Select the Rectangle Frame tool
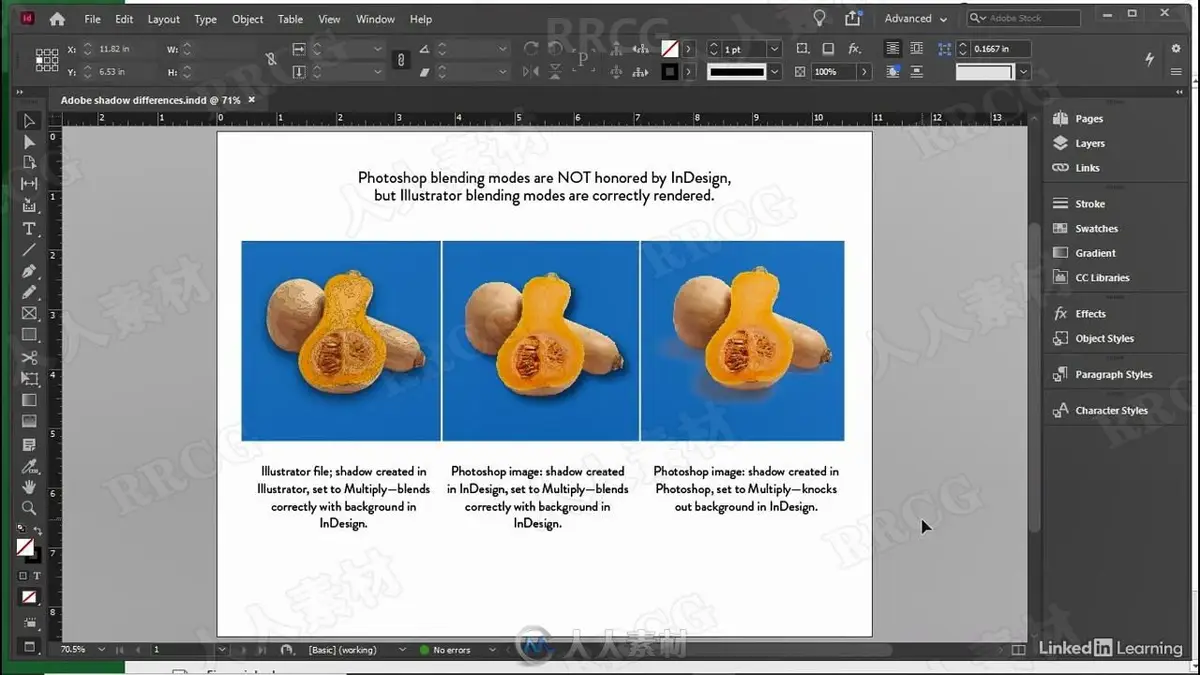Image resolution: width=1200 pixels, height=675 pixels. (x=29, y=313)
